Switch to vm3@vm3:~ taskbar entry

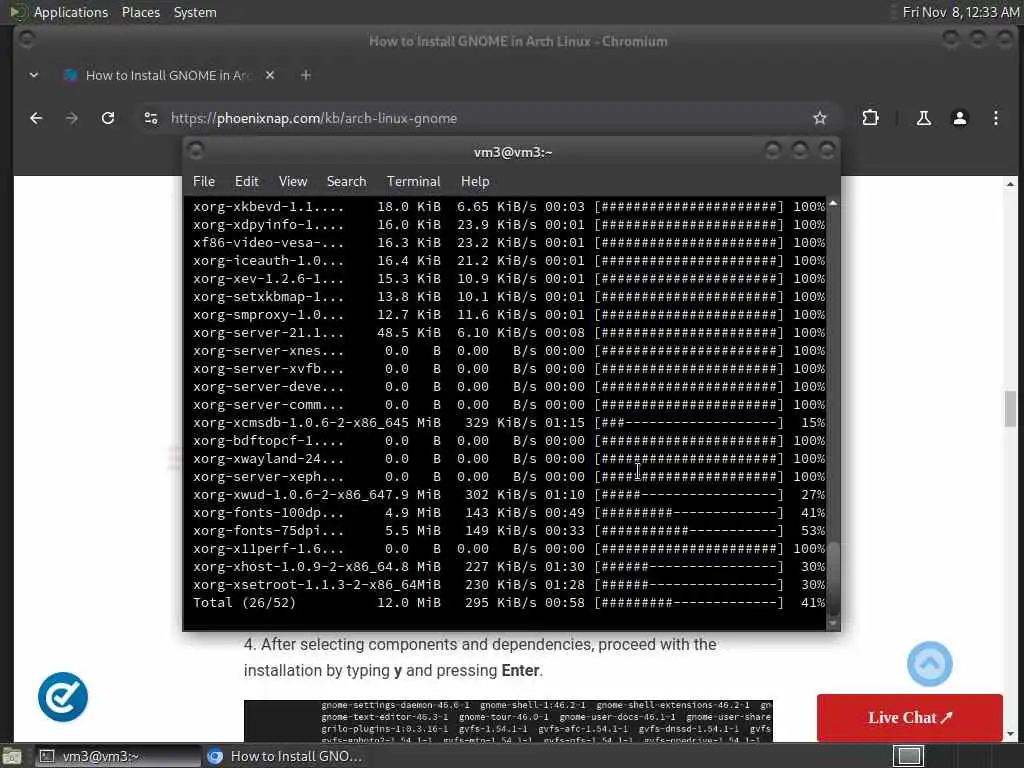tap(118, 756)
